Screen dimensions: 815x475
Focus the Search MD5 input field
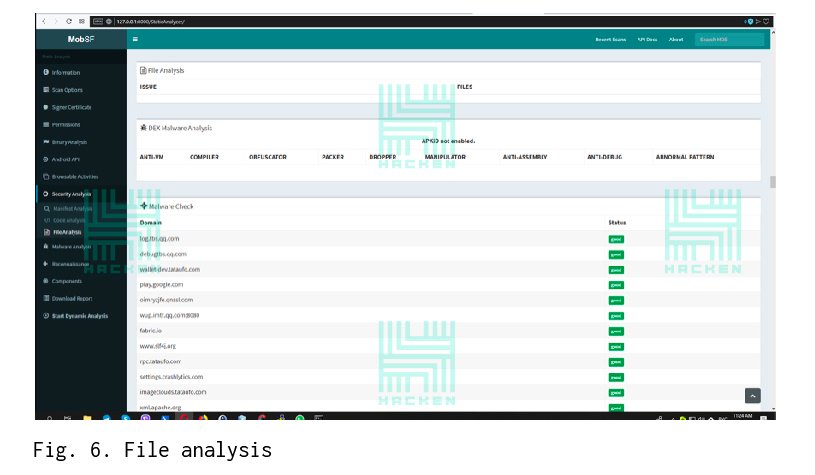pyautogui.click(x=729, y=39)
